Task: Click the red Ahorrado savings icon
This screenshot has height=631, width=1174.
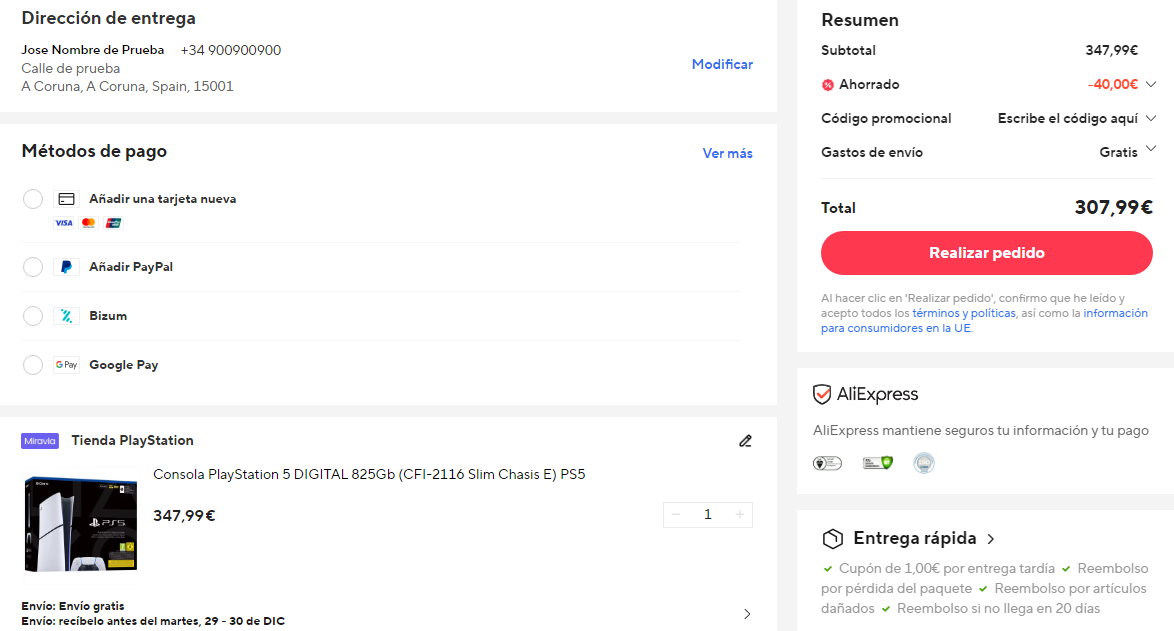Action: click(x=828, y=85)
